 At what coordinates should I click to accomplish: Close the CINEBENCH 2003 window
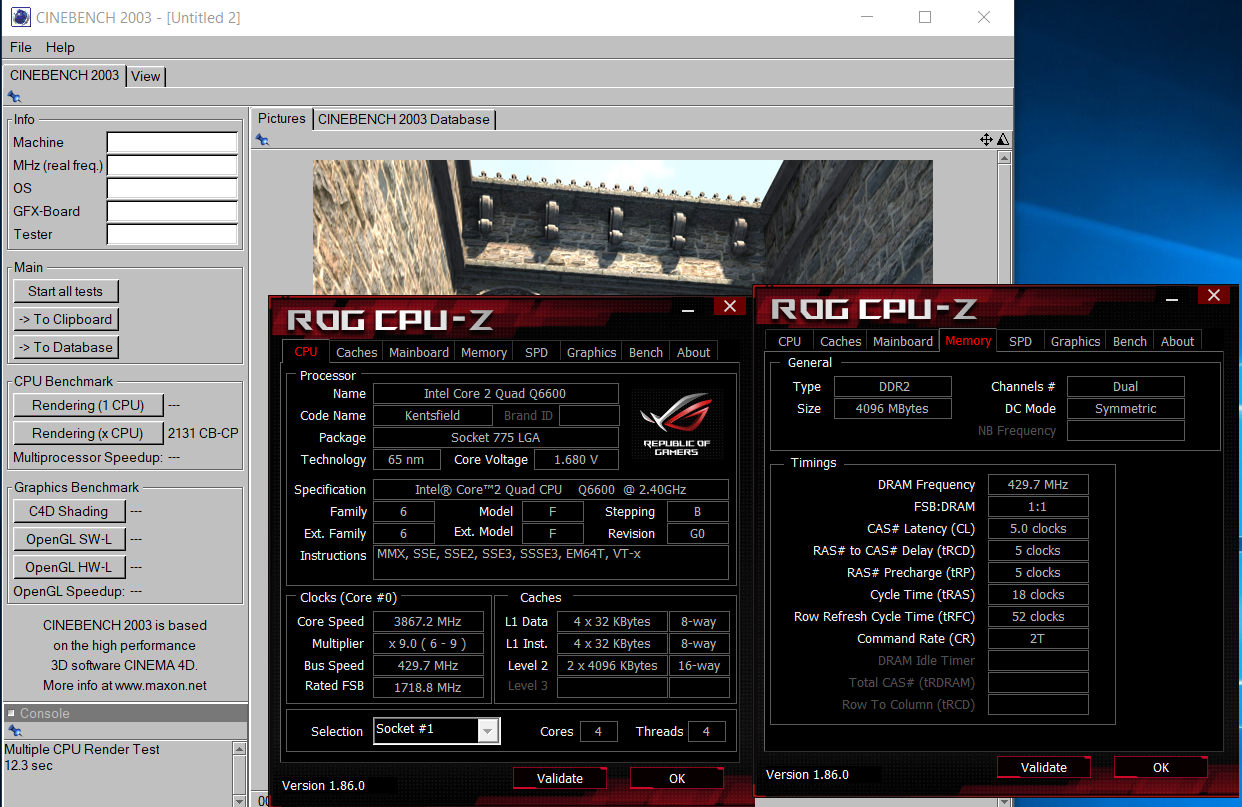click(984, 18)
